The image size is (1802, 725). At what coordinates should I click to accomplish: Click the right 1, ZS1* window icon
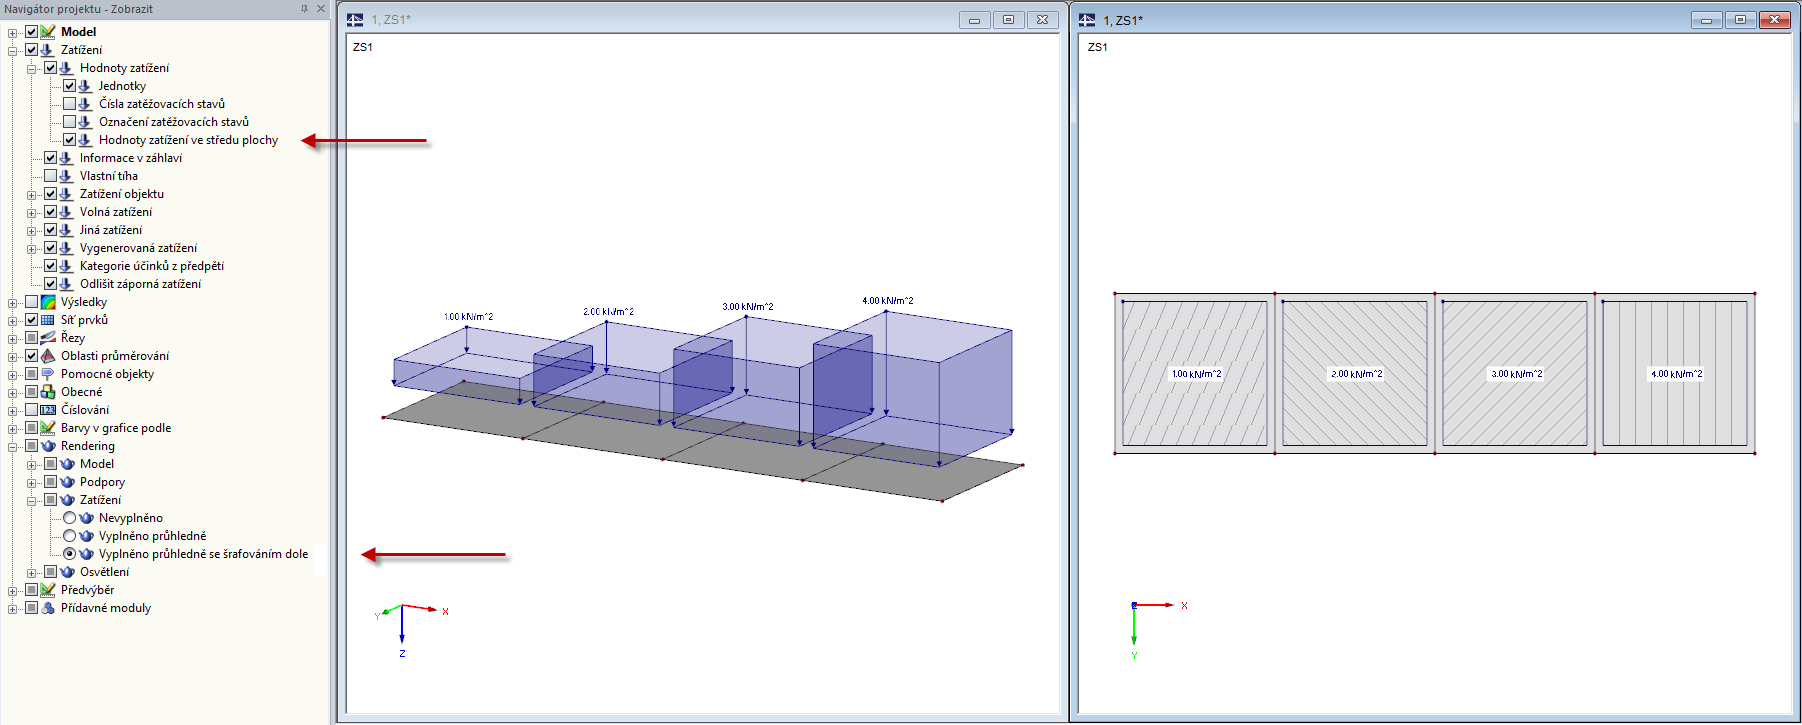click(x=1087, y=20)
